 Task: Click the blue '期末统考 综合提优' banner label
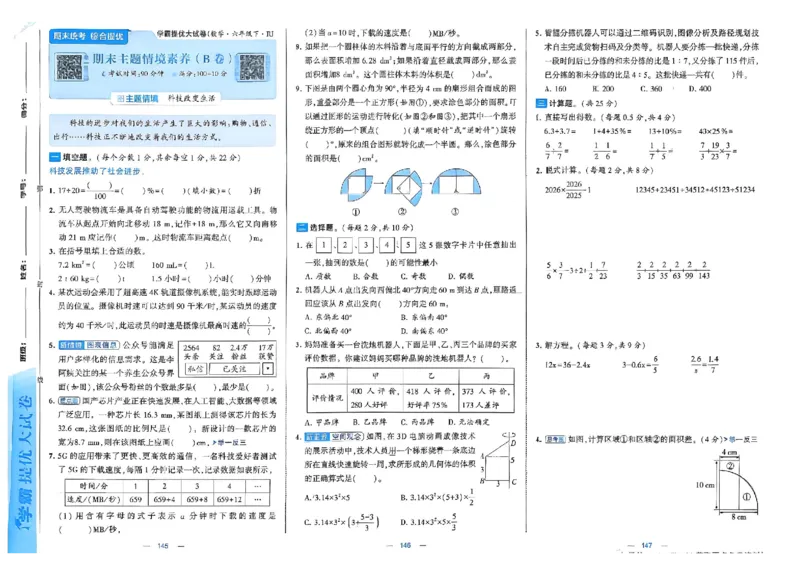pyautogui.click(x=89, y=36)
